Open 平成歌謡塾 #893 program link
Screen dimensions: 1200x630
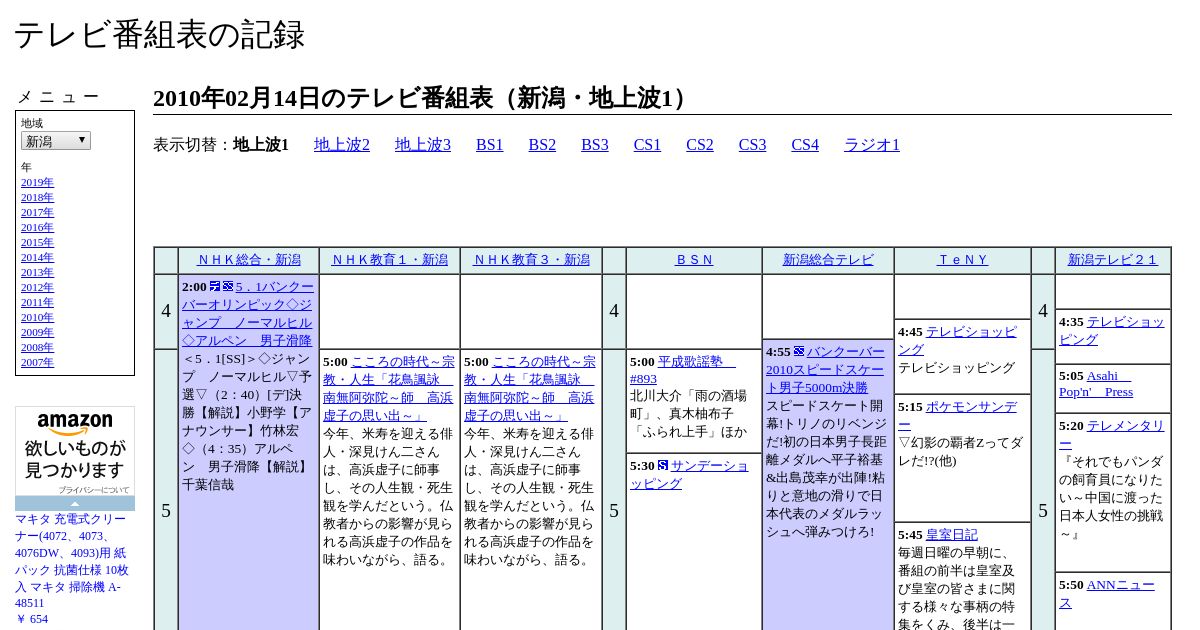(x=682, y=370)
